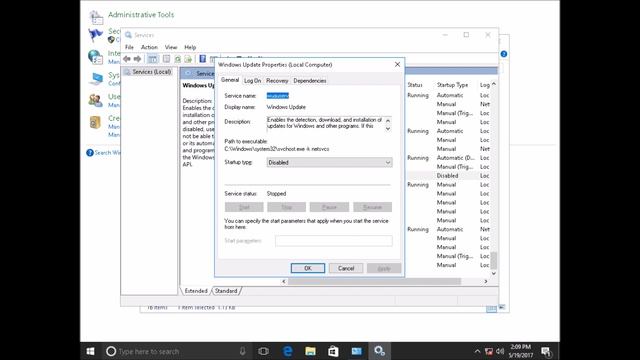Switch to the Dependencies tab
This screenshot has height=360, width=640.
[310, 81]
